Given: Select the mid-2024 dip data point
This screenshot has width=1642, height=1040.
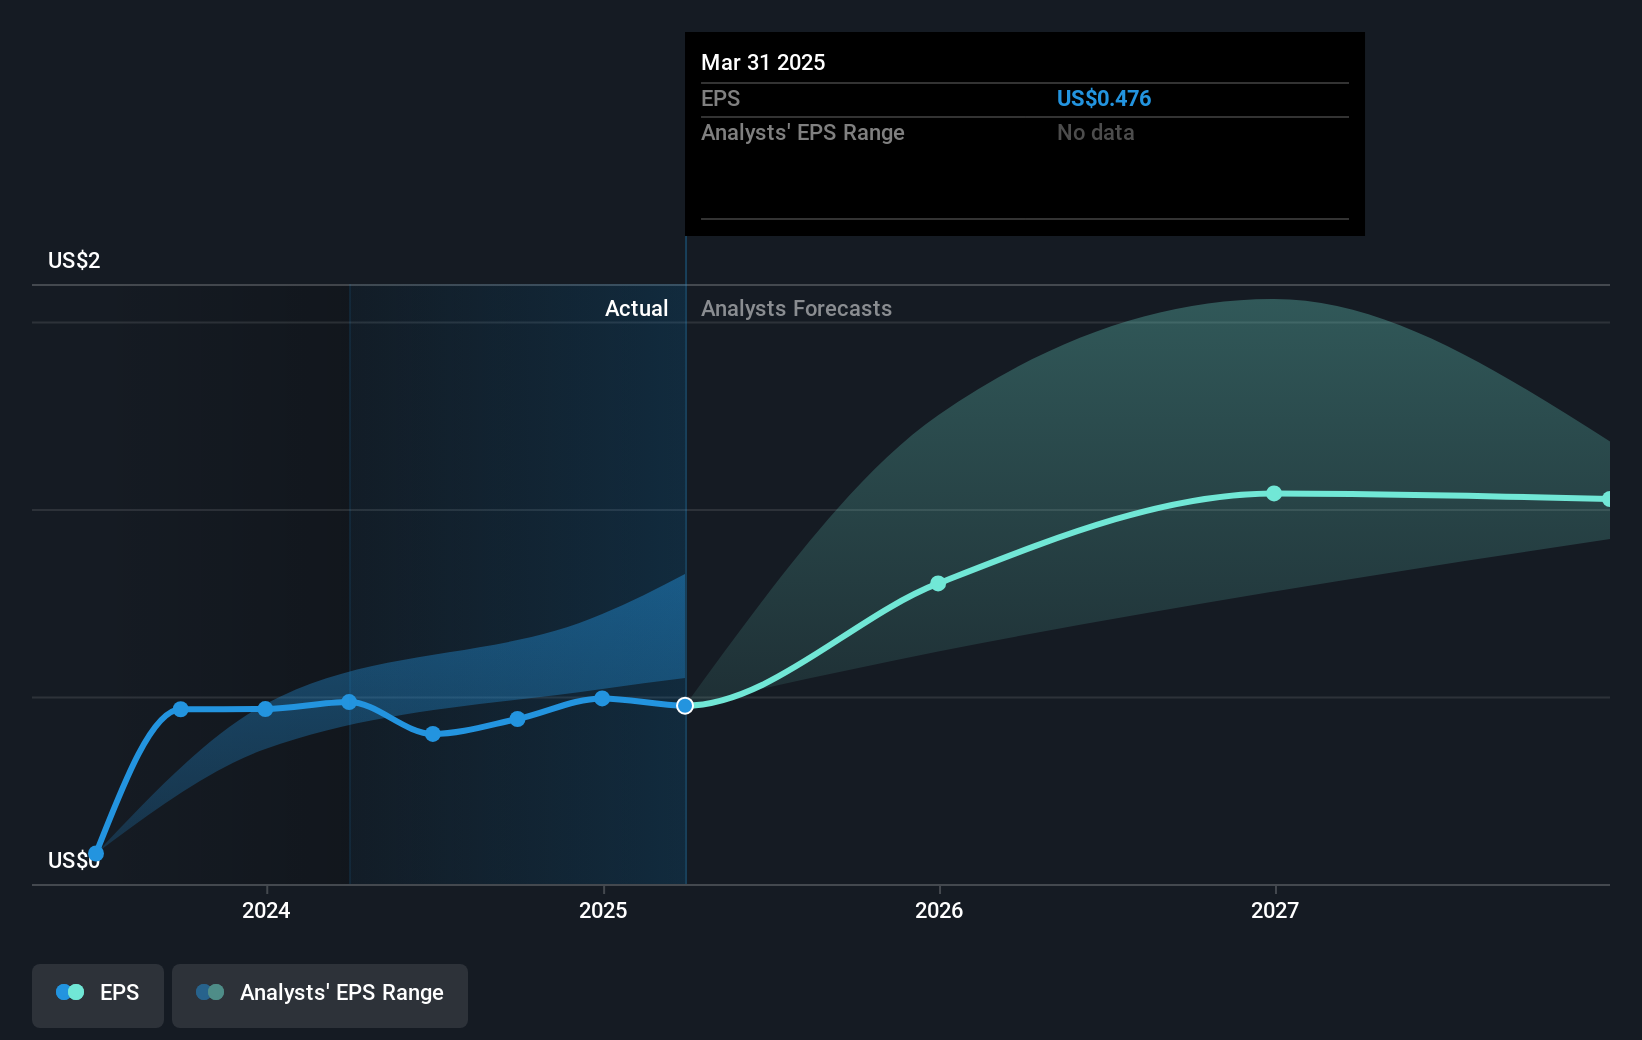Looking at the screenshot, I should (x=432, y=734).
